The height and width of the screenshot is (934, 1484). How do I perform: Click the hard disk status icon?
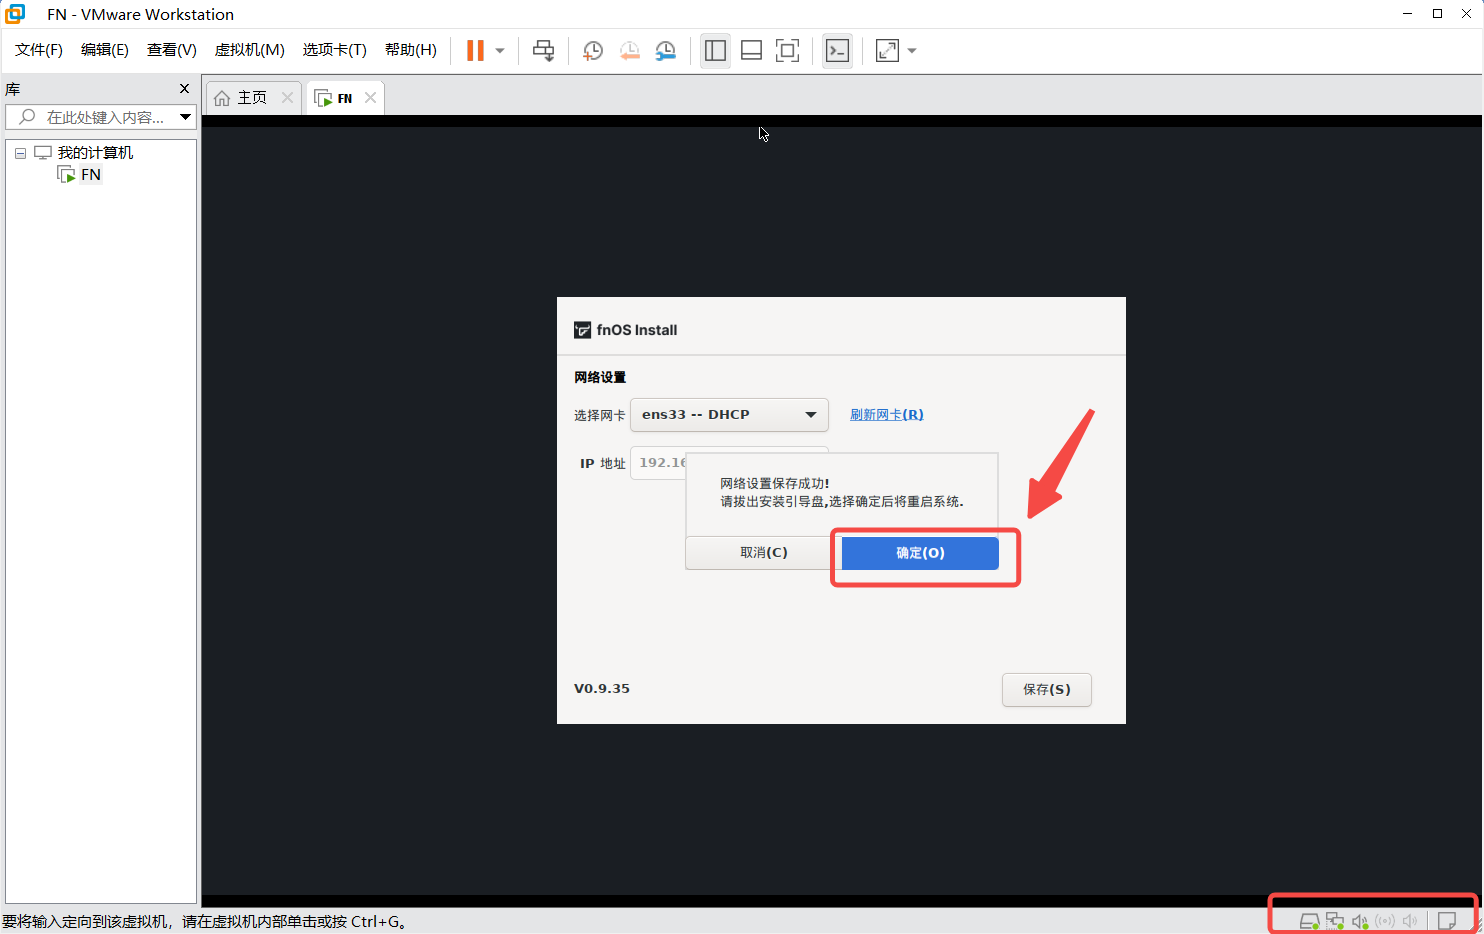tap(1308, 921)
